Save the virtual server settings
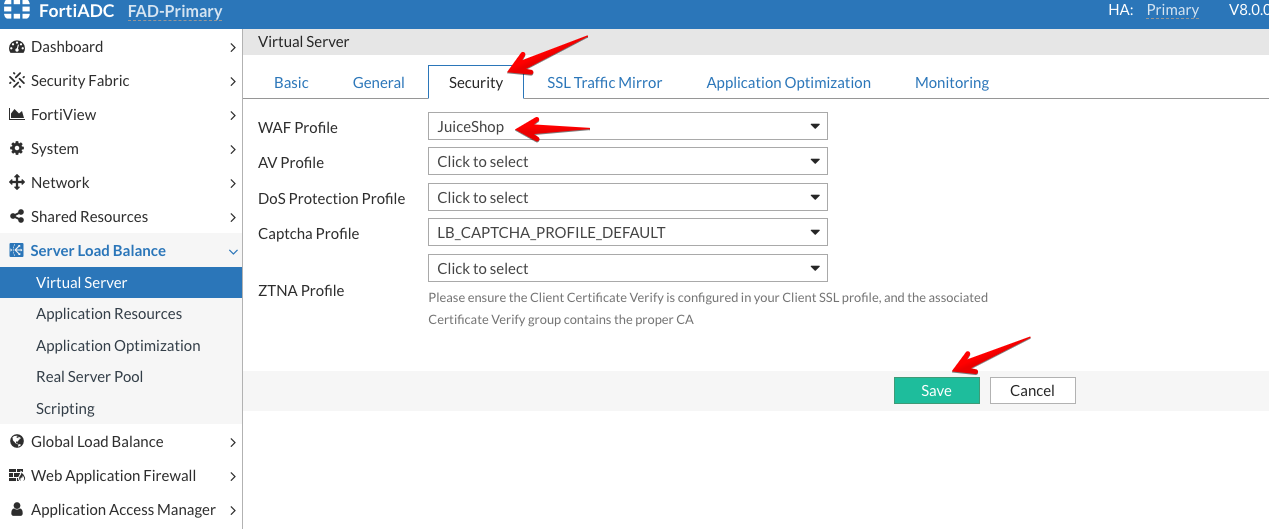 pyautogui.click(x=936, y=391)
